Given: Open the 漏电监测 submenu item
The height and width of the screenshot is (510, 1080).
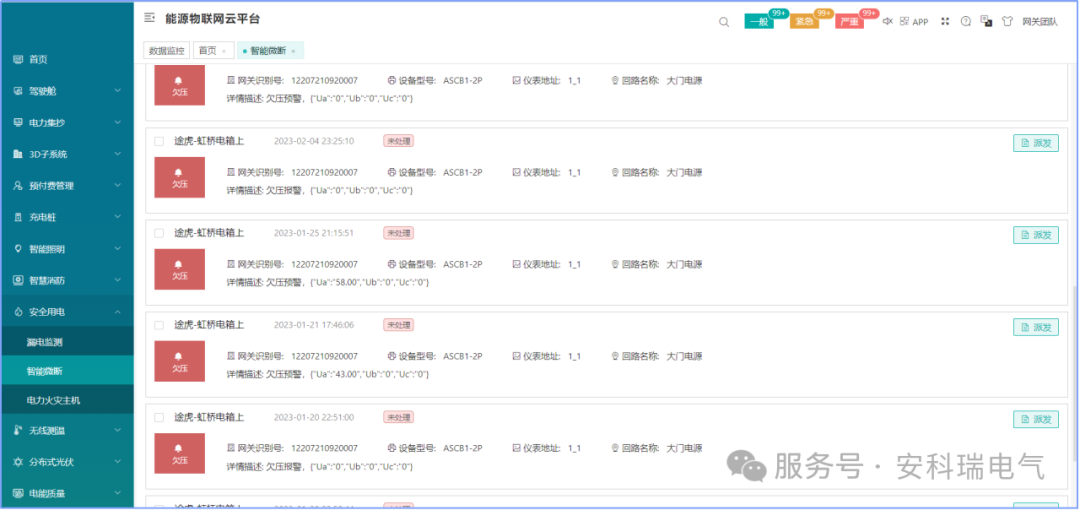Looking at the screenshot, I should [x=67, y=342].
